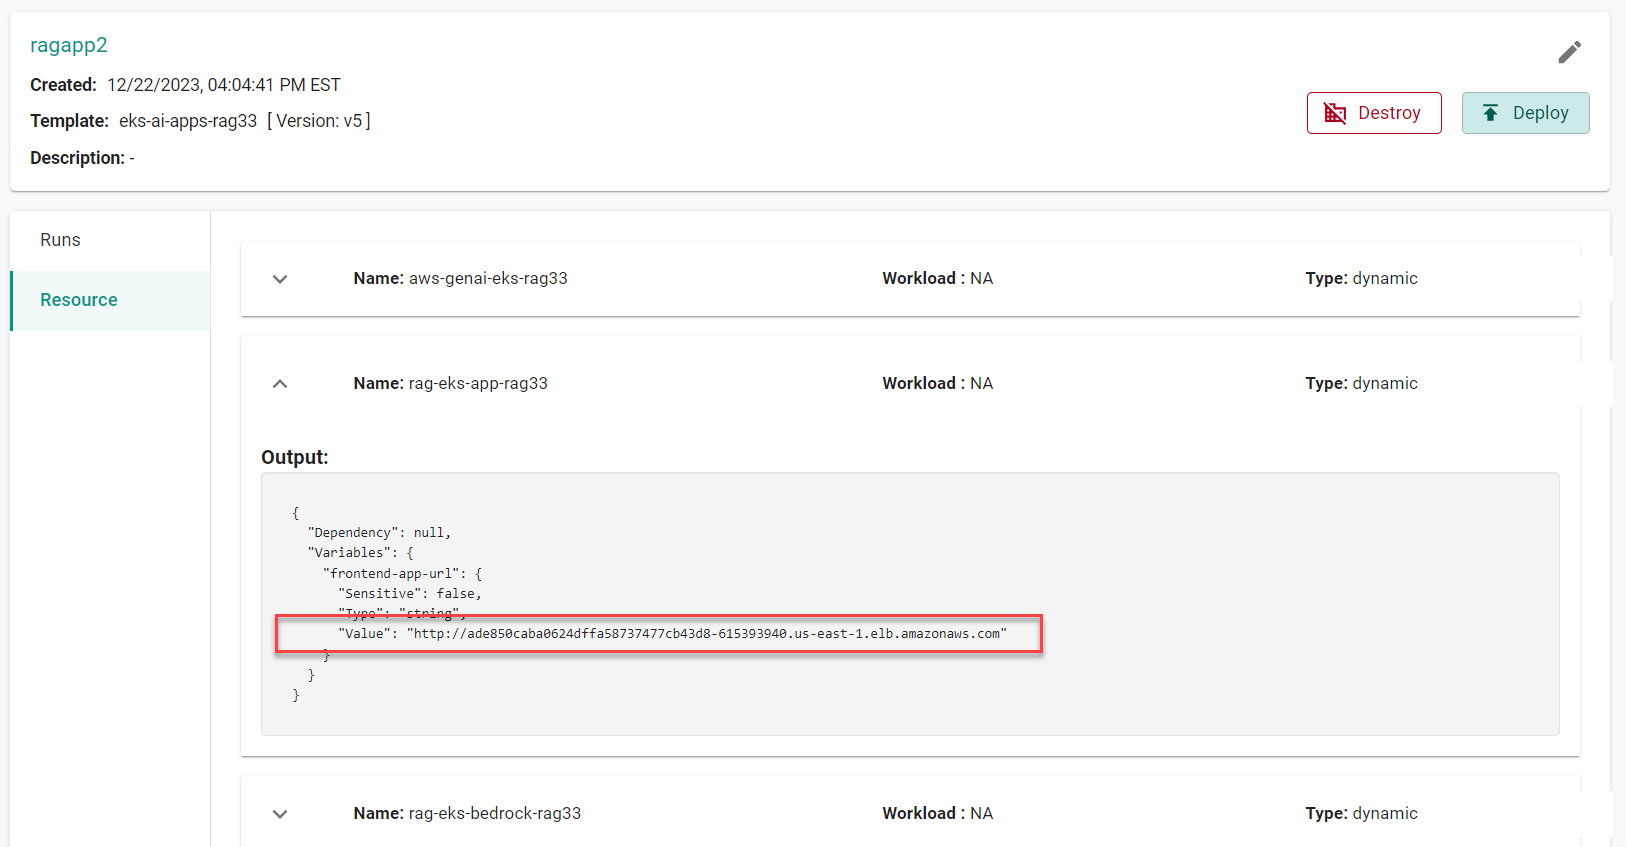Click the template name eks-ai-apps-rag33

[188, 121]
